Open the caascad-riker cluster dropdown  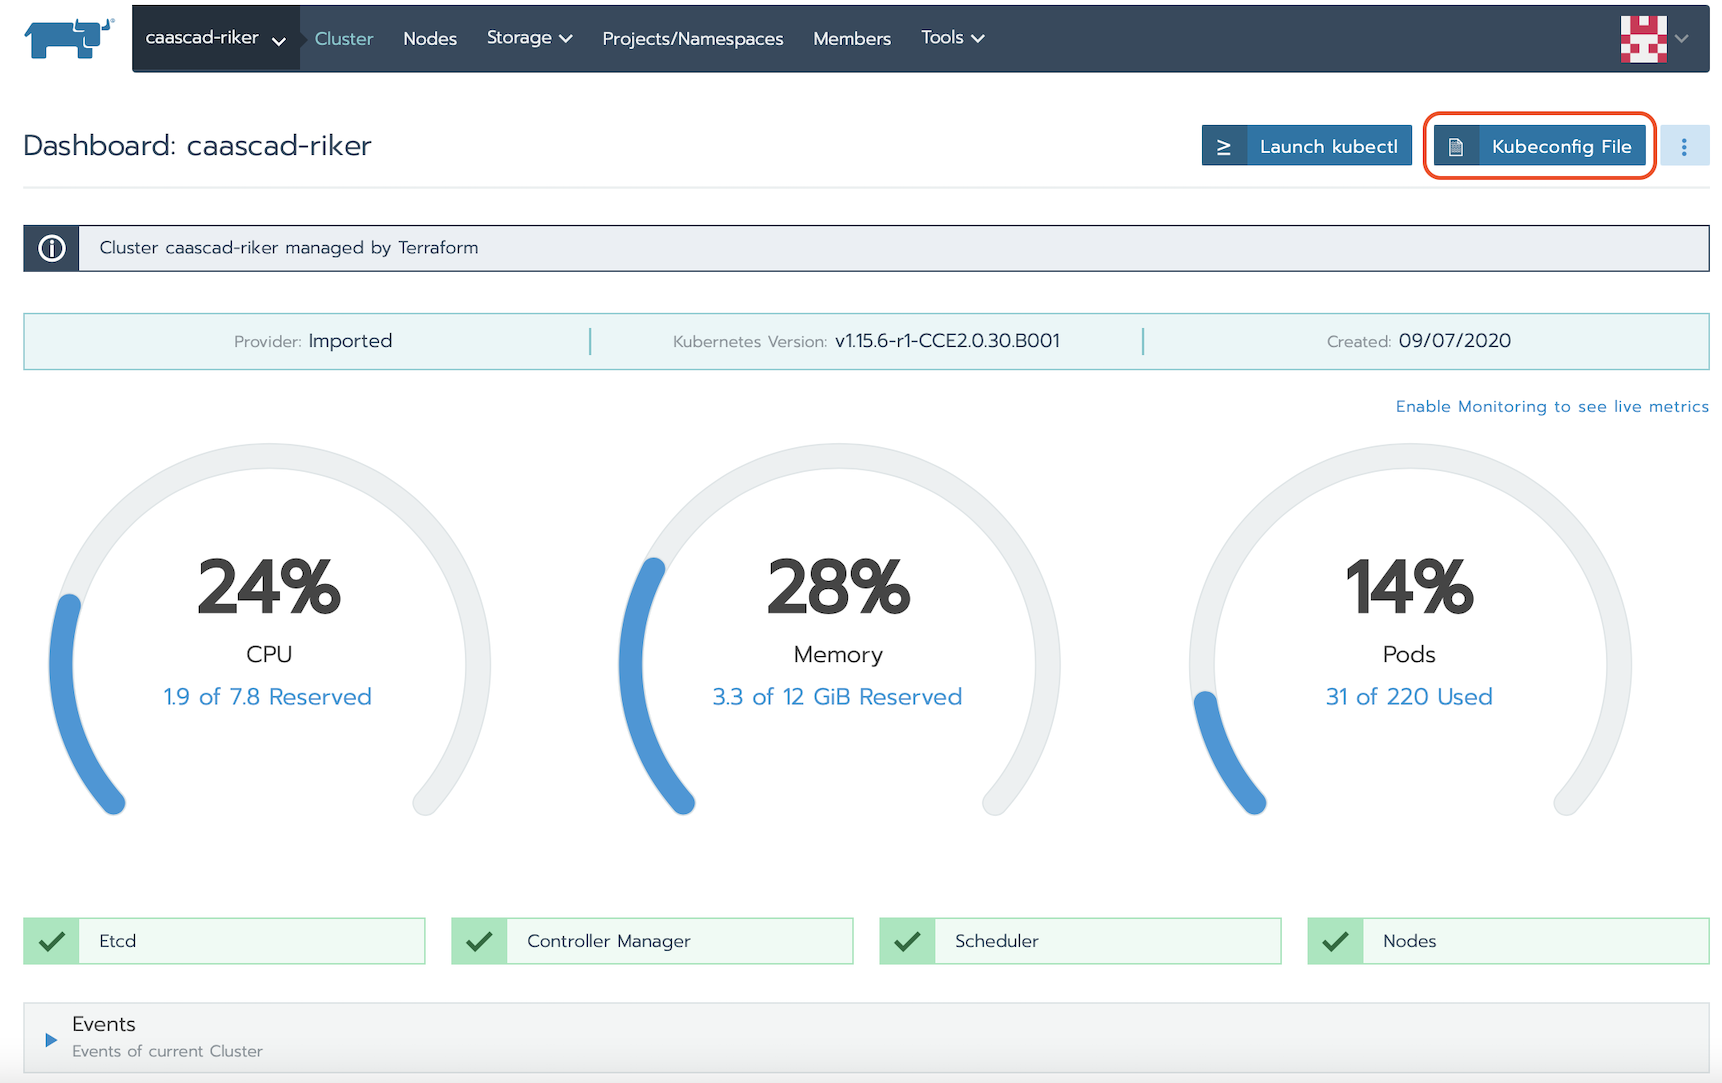[215, 39]
